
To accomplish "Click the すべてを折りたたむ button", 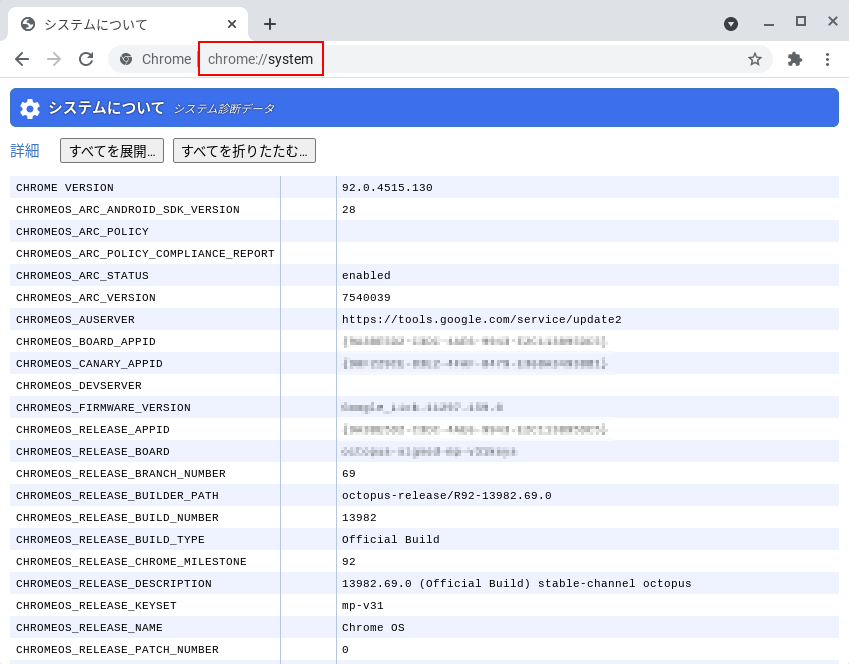I will click(x=244, y=151).
